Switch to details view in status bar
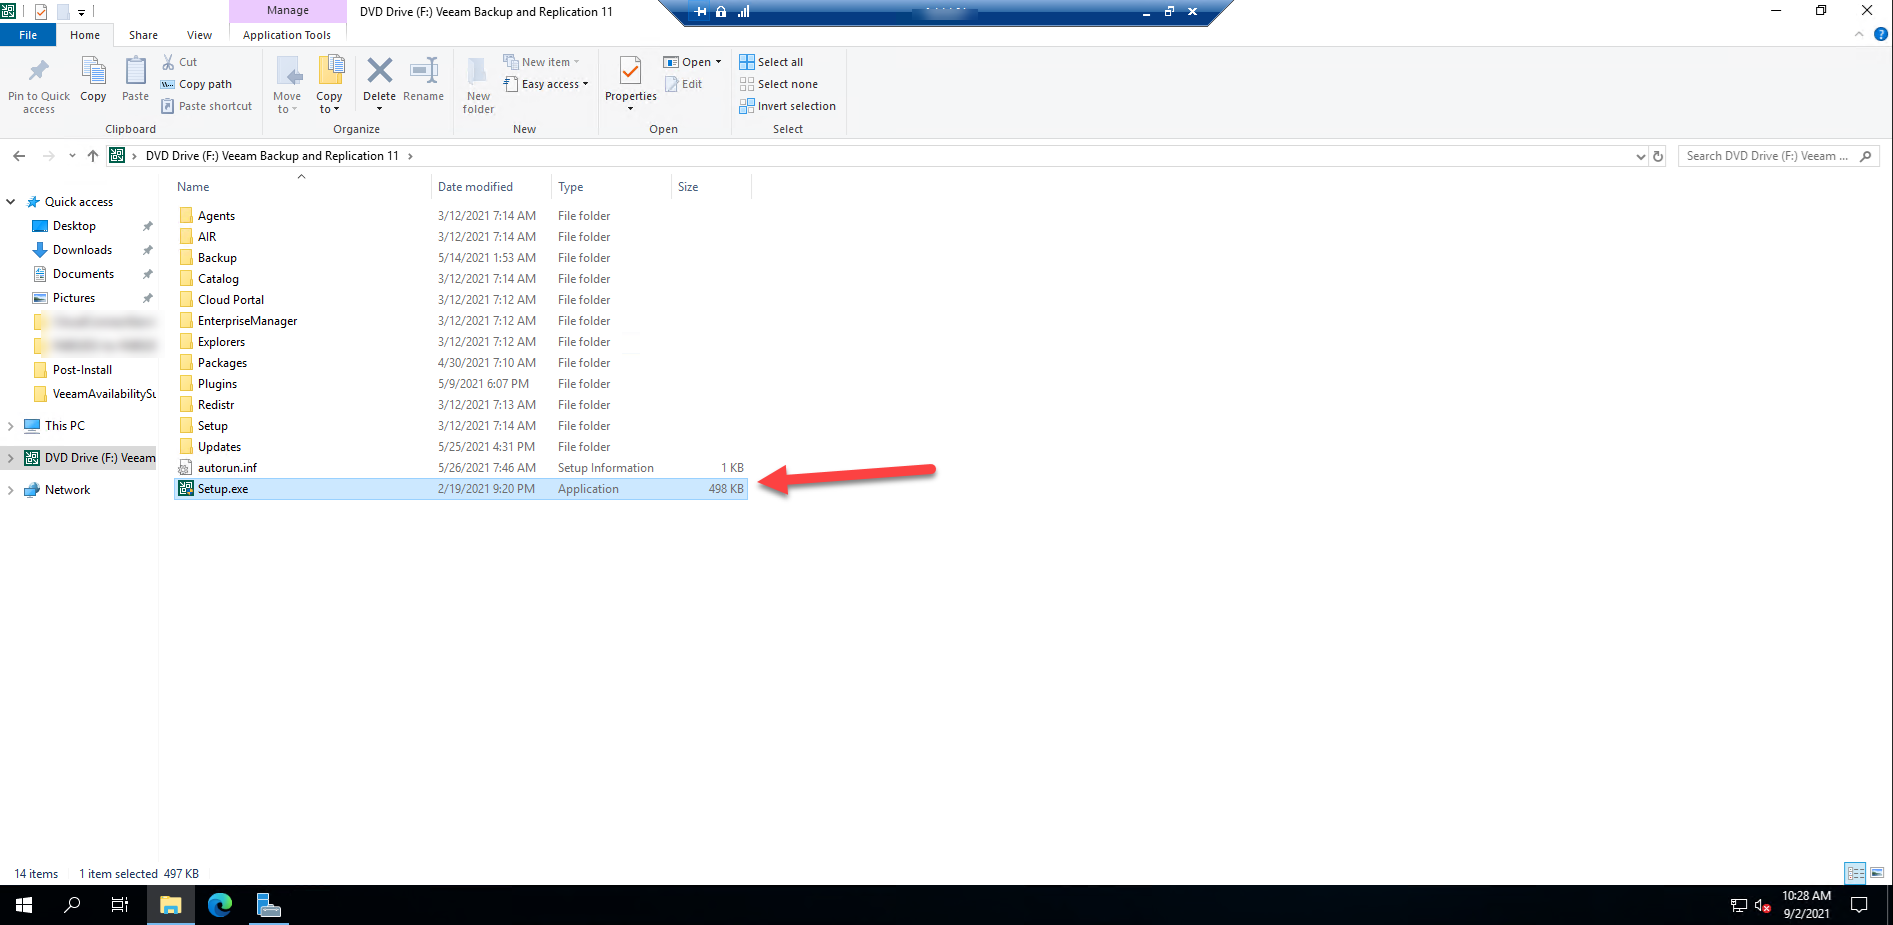This screenshot has width=1893, height=925. (x=1856, y=873)
